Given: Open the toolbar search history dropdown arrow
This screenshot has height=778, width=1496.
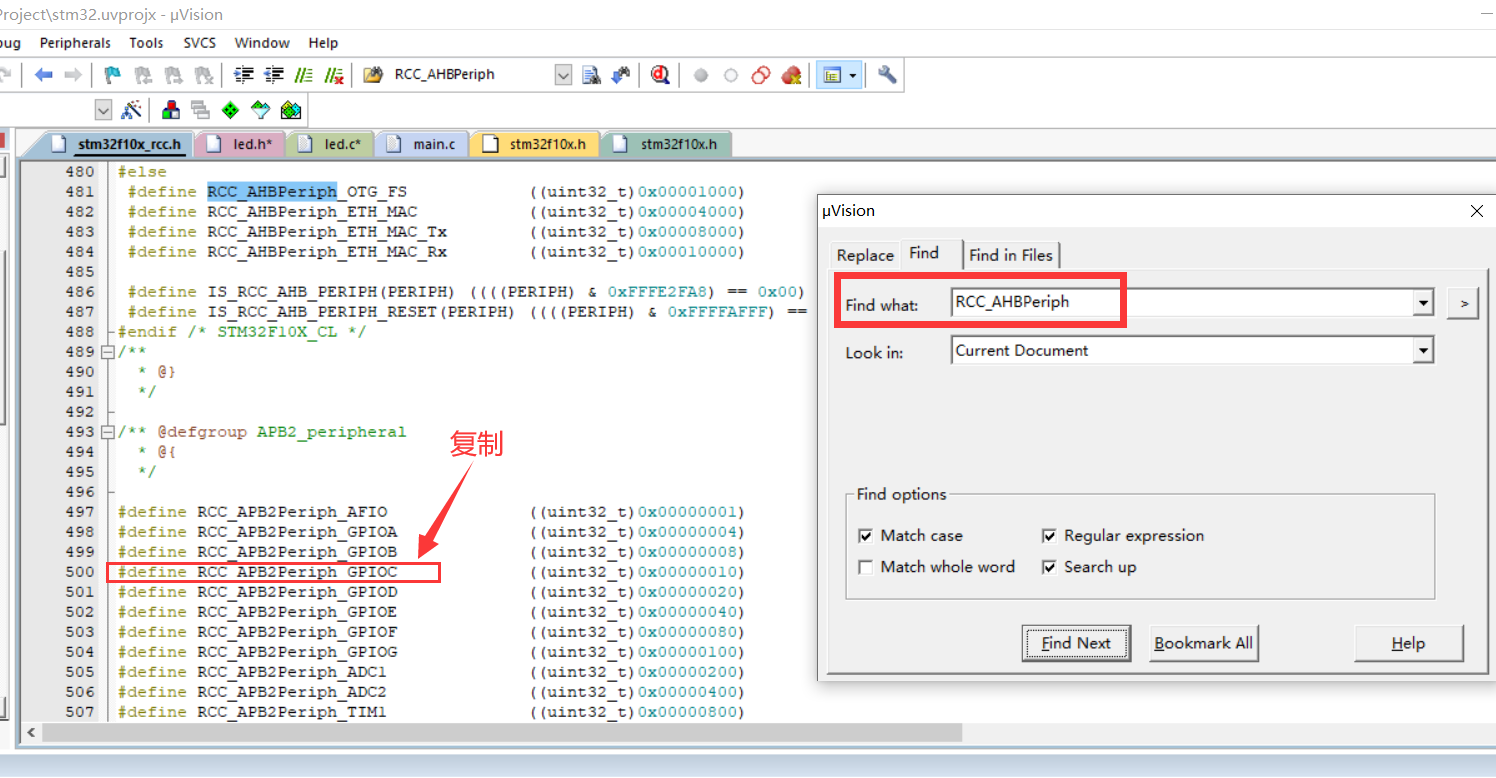Looking at the screenshot, I should coord(563,75).
